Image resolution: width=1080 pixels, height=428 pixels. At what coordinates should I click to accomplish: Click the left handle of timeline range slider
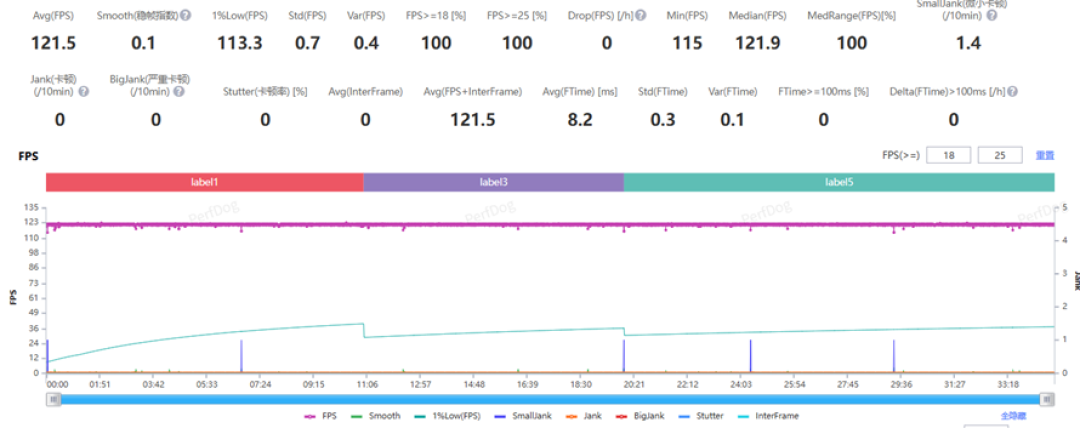click(x=54, y=399)
